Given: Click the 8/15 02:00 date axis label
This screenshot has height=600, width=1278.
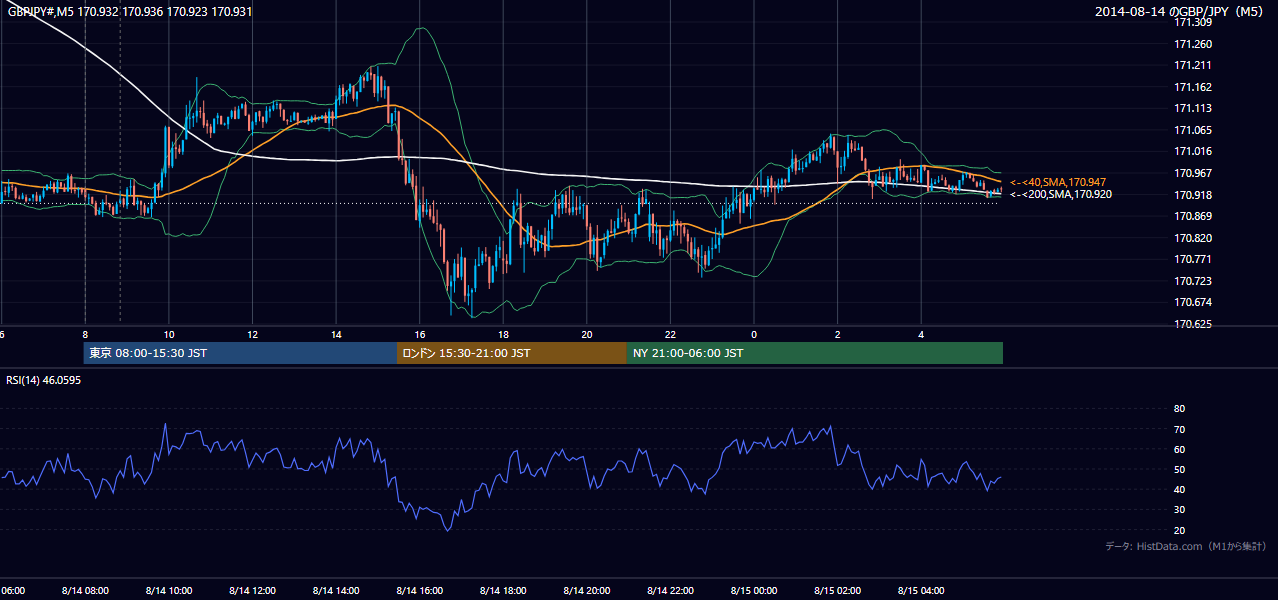Looking at the screenshot, I should [838, 590].
